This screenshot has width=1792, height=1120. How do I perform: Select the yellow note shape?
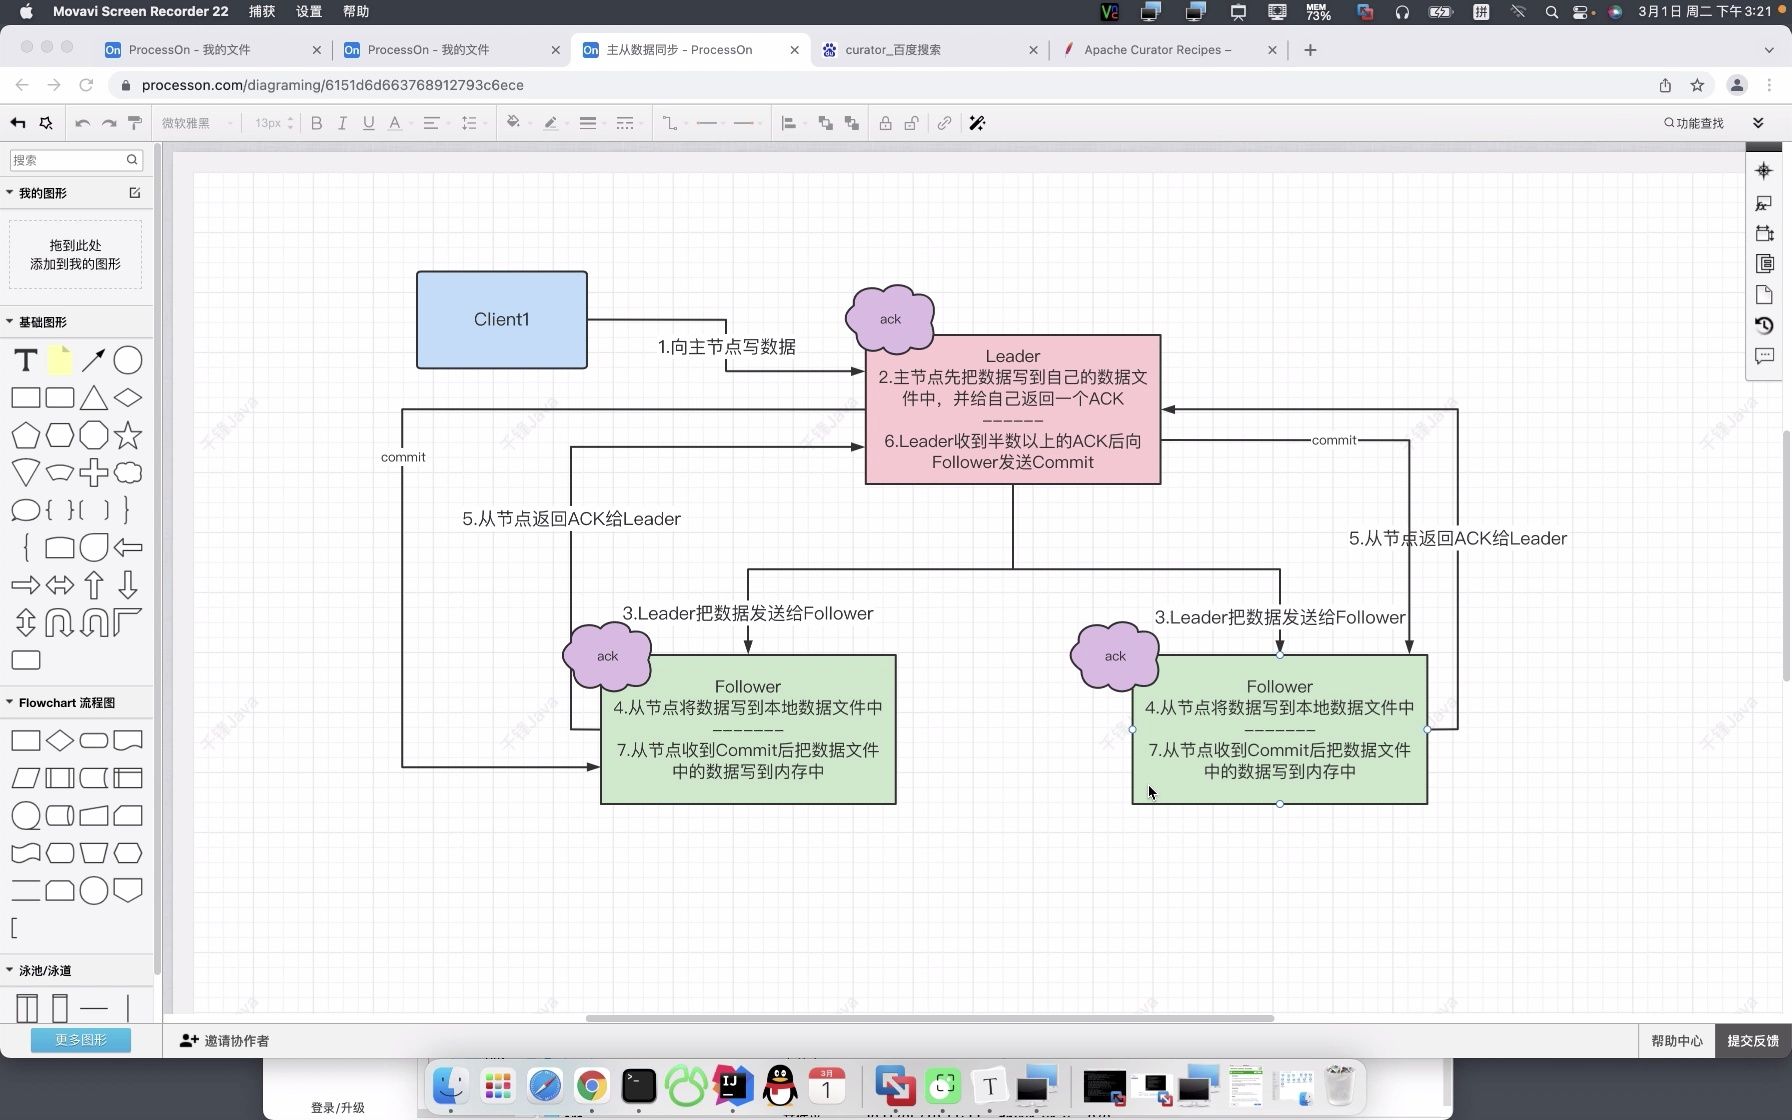tap(60, 360)
